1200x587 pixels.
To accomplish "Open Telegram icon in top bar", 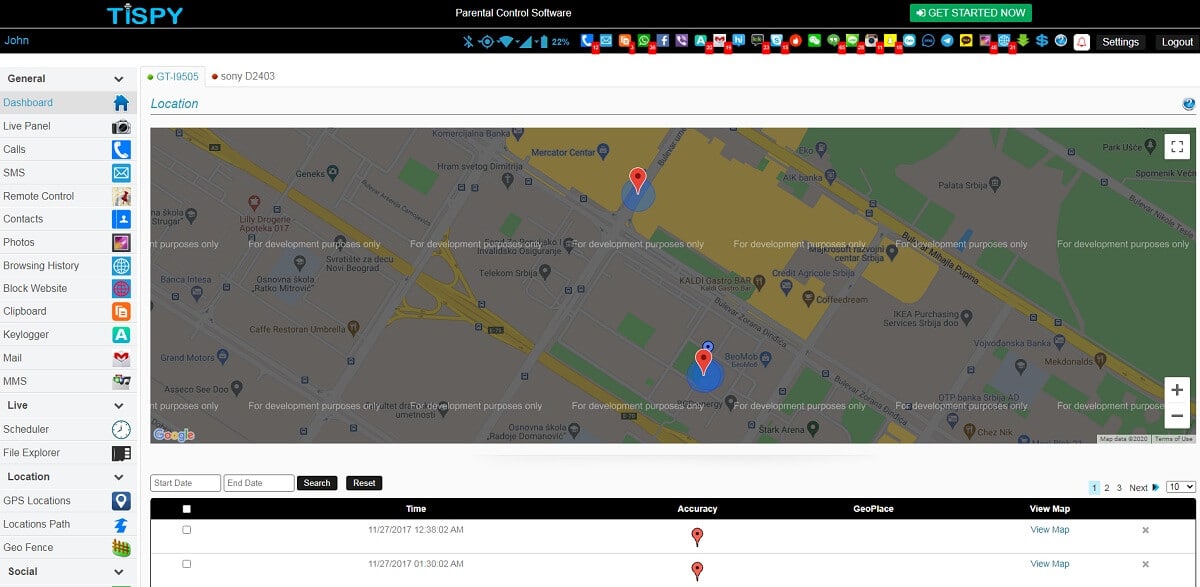I will pos(947,41).
